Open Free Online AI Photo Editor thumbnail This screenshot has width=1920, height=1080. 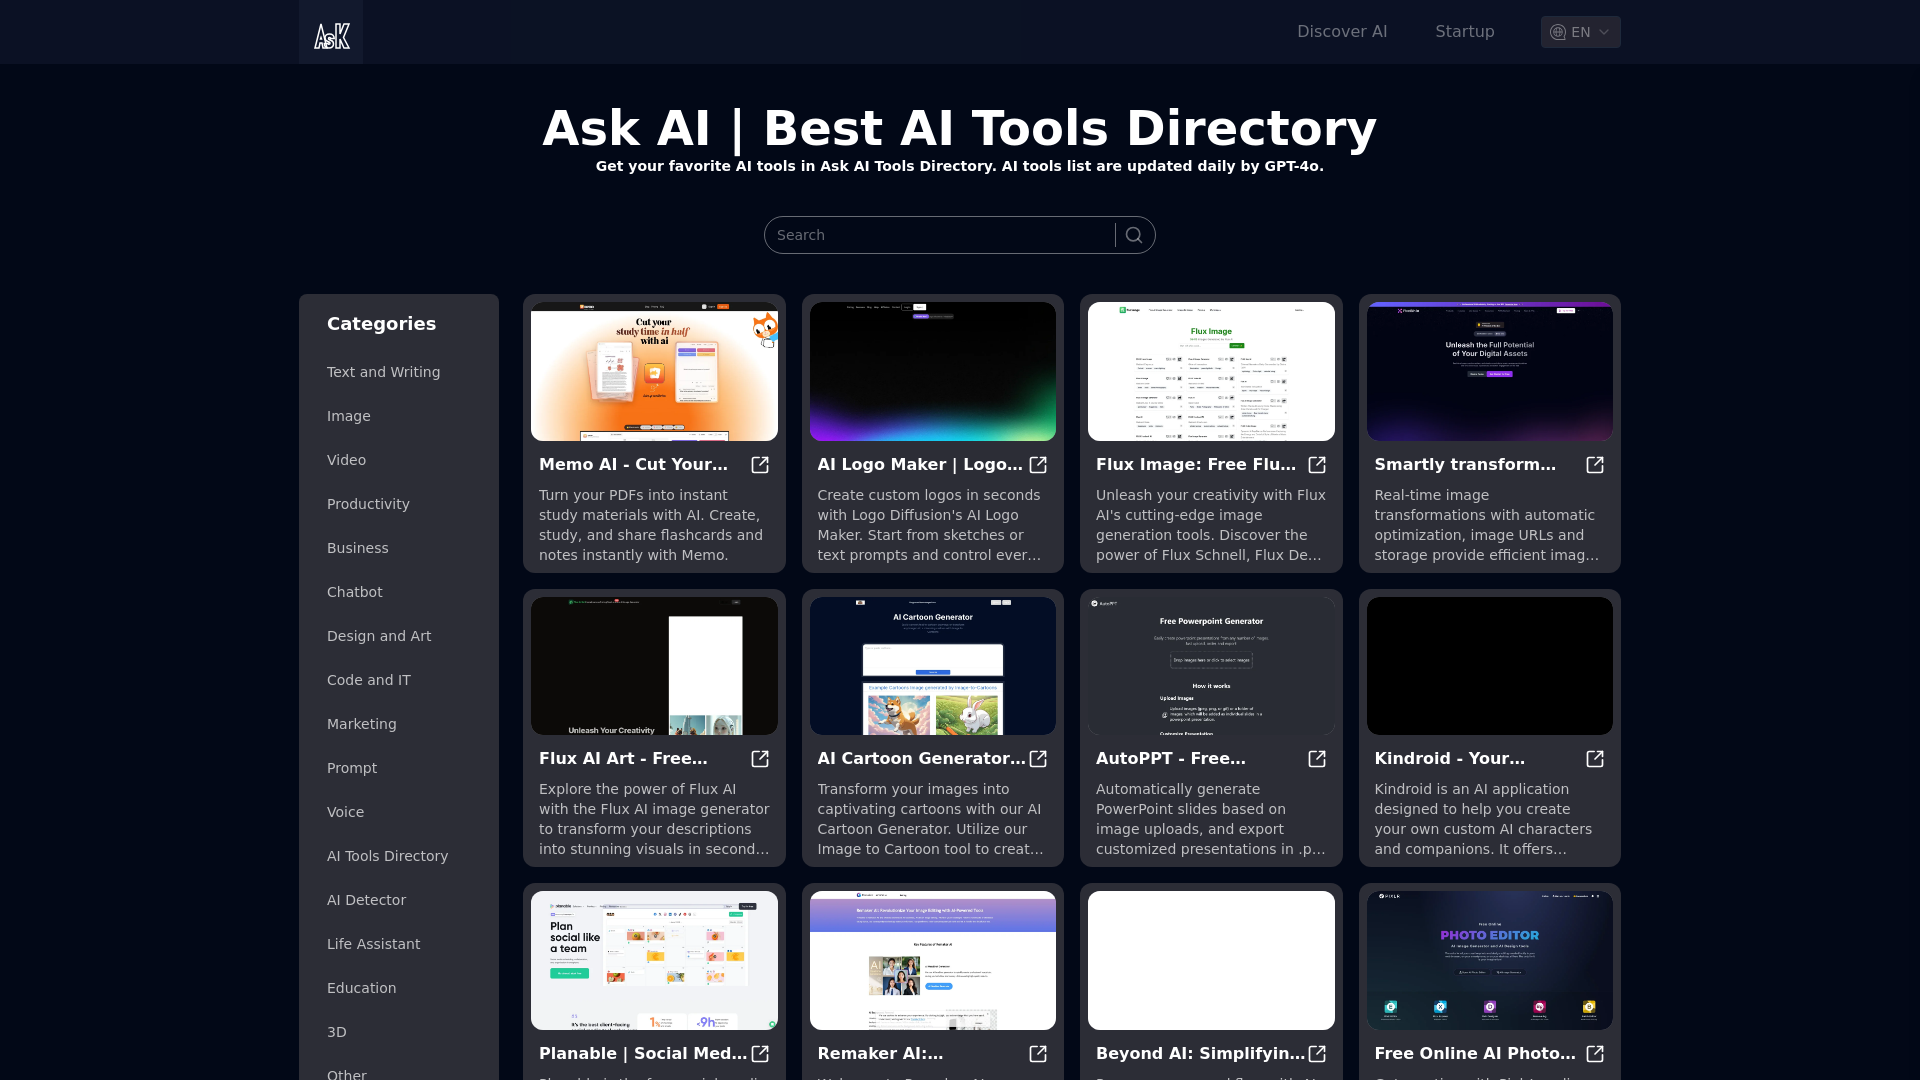point(1489,960)
